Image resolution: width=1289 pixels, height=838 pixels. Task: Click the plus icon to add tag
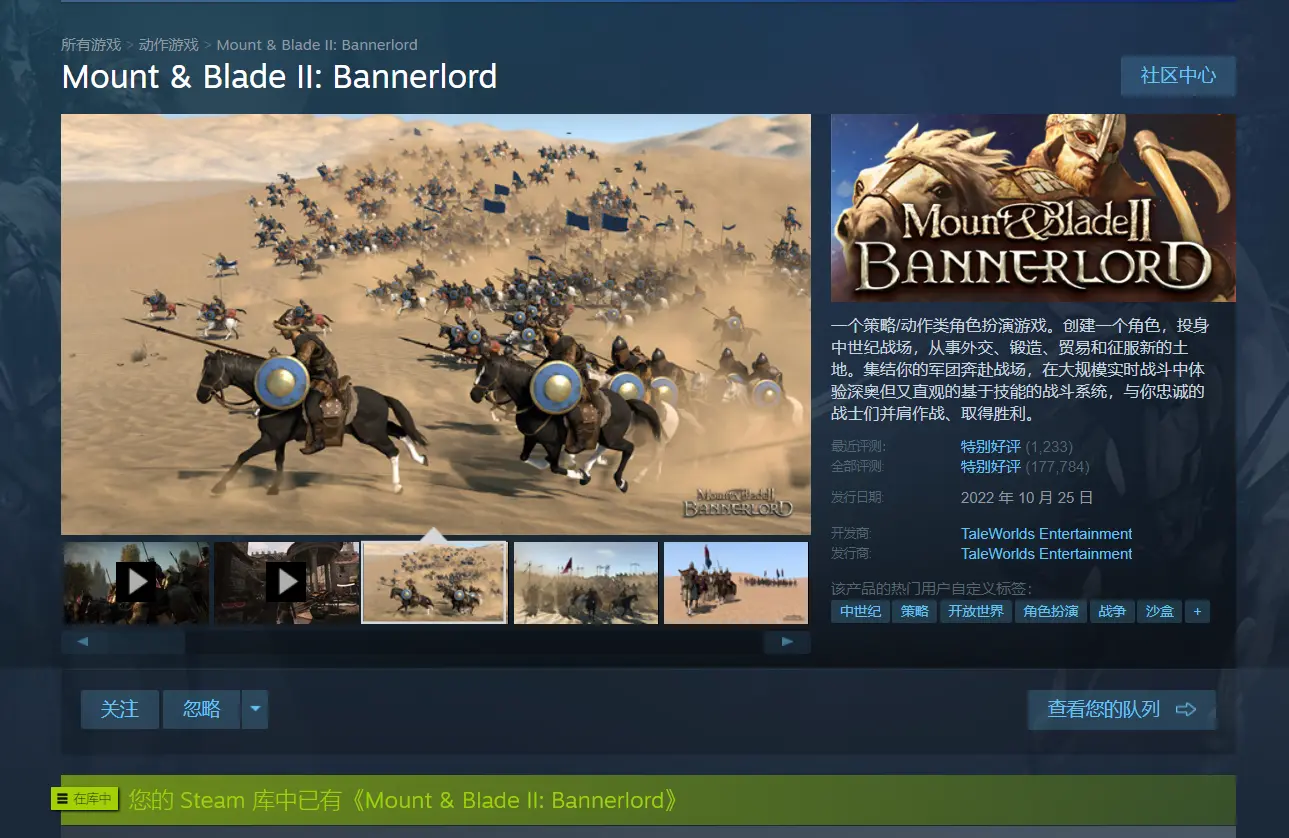pyautogui.click(x=1197, y=611)
